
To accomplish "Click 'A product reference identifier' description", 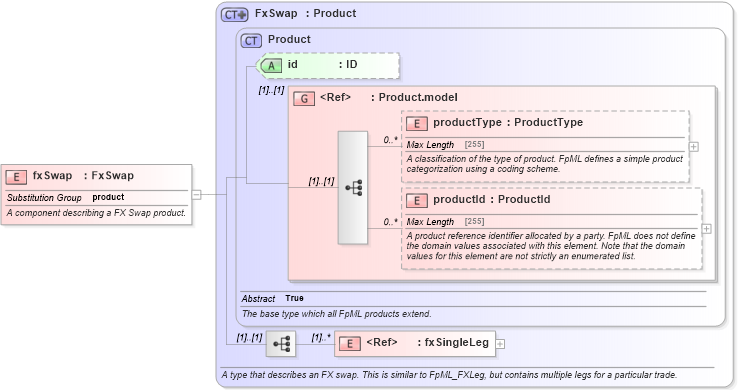I will [551, 246].
